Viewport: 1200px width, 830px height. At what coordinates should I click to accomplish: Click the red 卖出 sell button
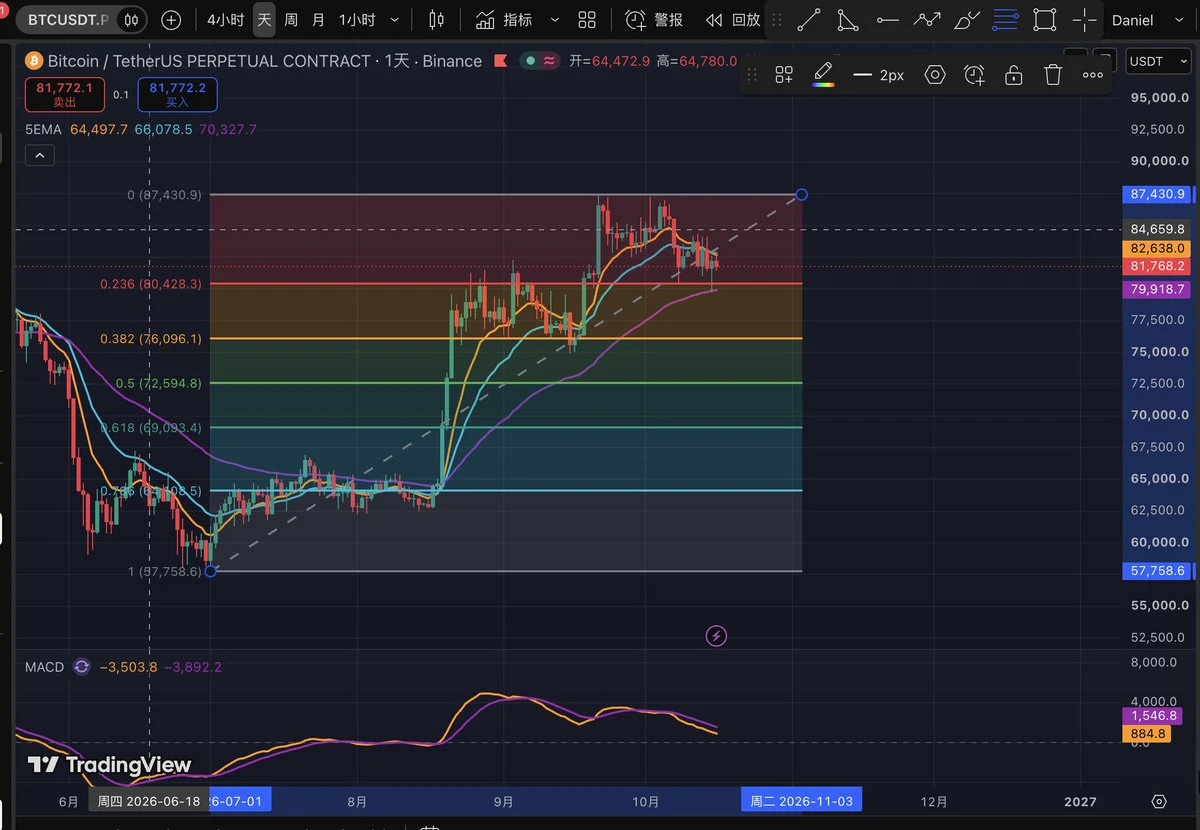(64, 95)
